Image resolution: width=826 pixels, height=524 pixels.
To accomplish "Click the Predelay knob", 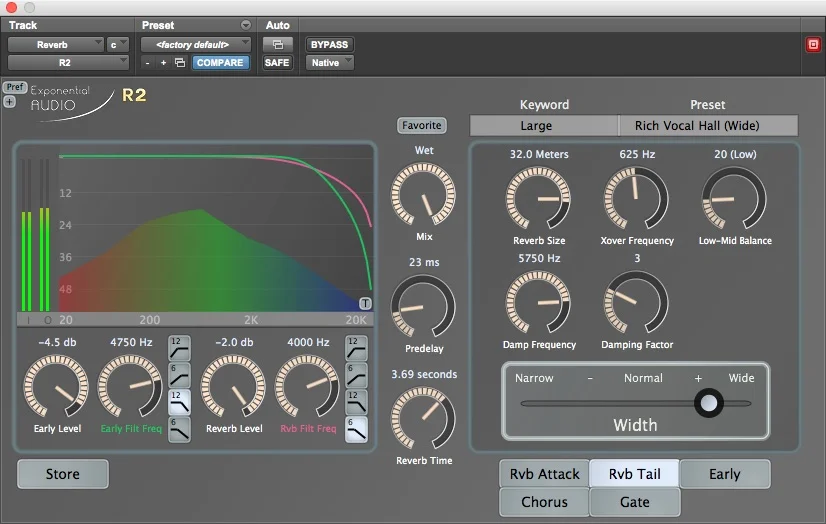I will click(423, 306).
